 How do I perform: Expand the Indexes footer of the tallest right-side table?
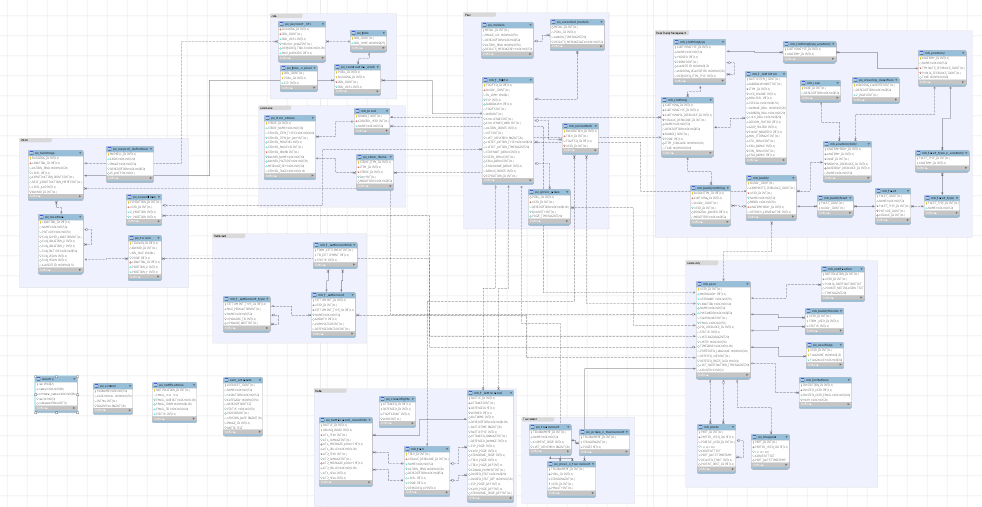tap(700, 374)
